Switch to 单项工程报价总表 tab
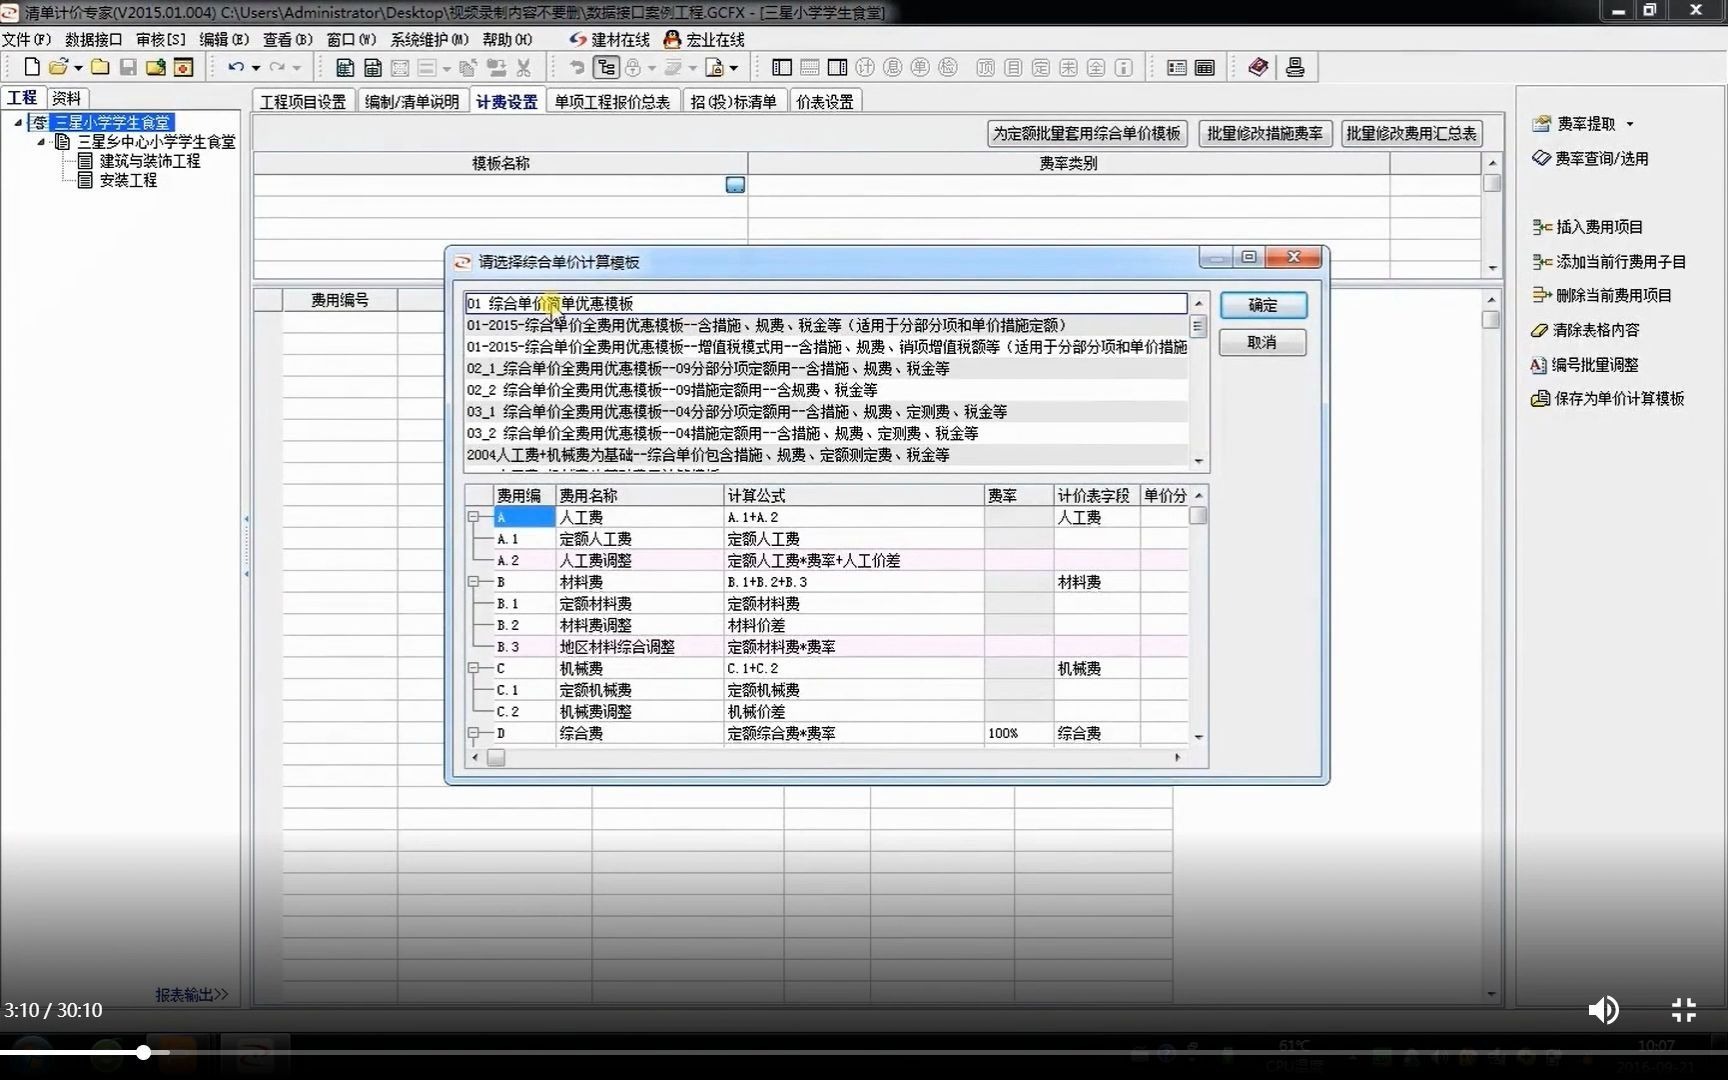Screen dimensions: 1728x1080 (x=612, y=102)
